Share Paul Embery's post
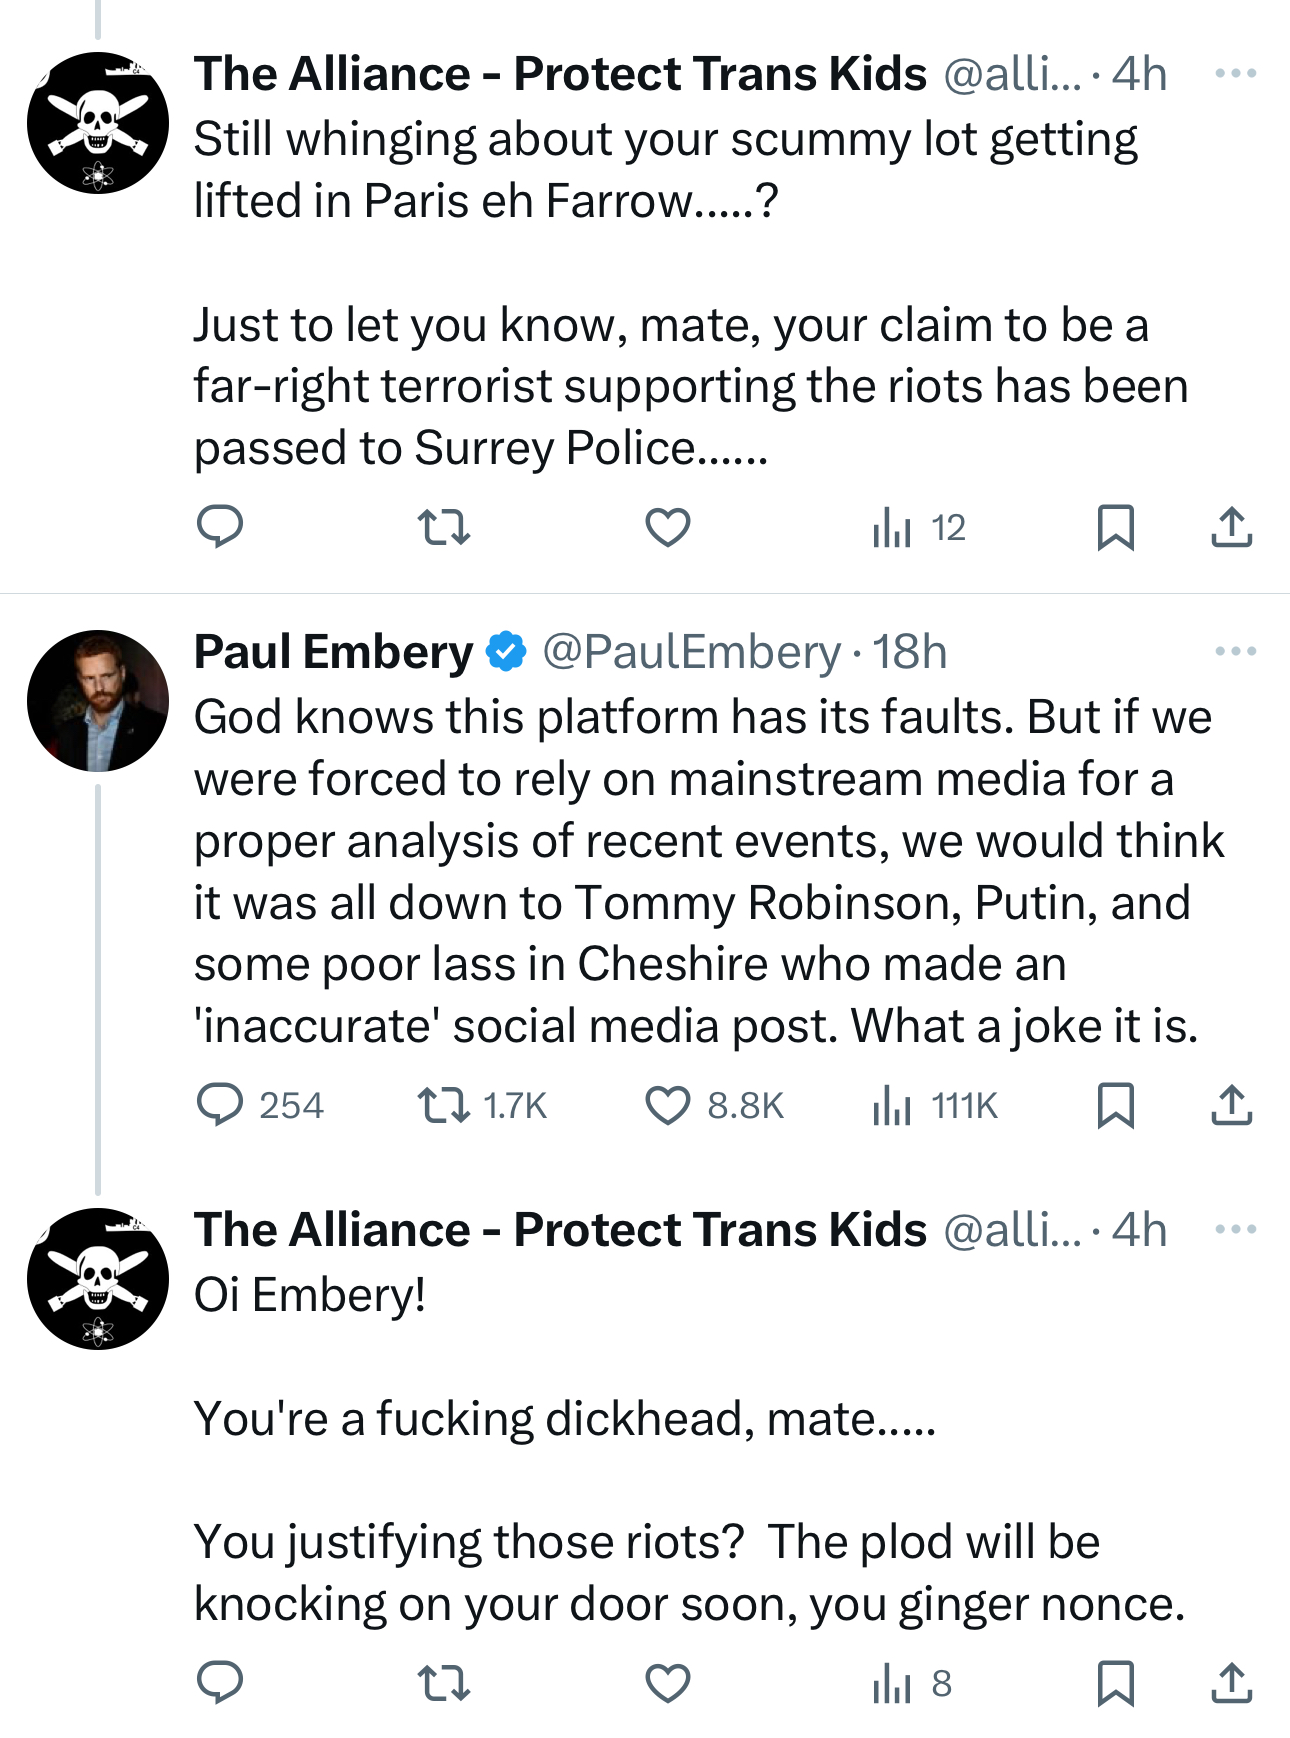The image size is (1290, 1738). [x=1231, y=1105]
